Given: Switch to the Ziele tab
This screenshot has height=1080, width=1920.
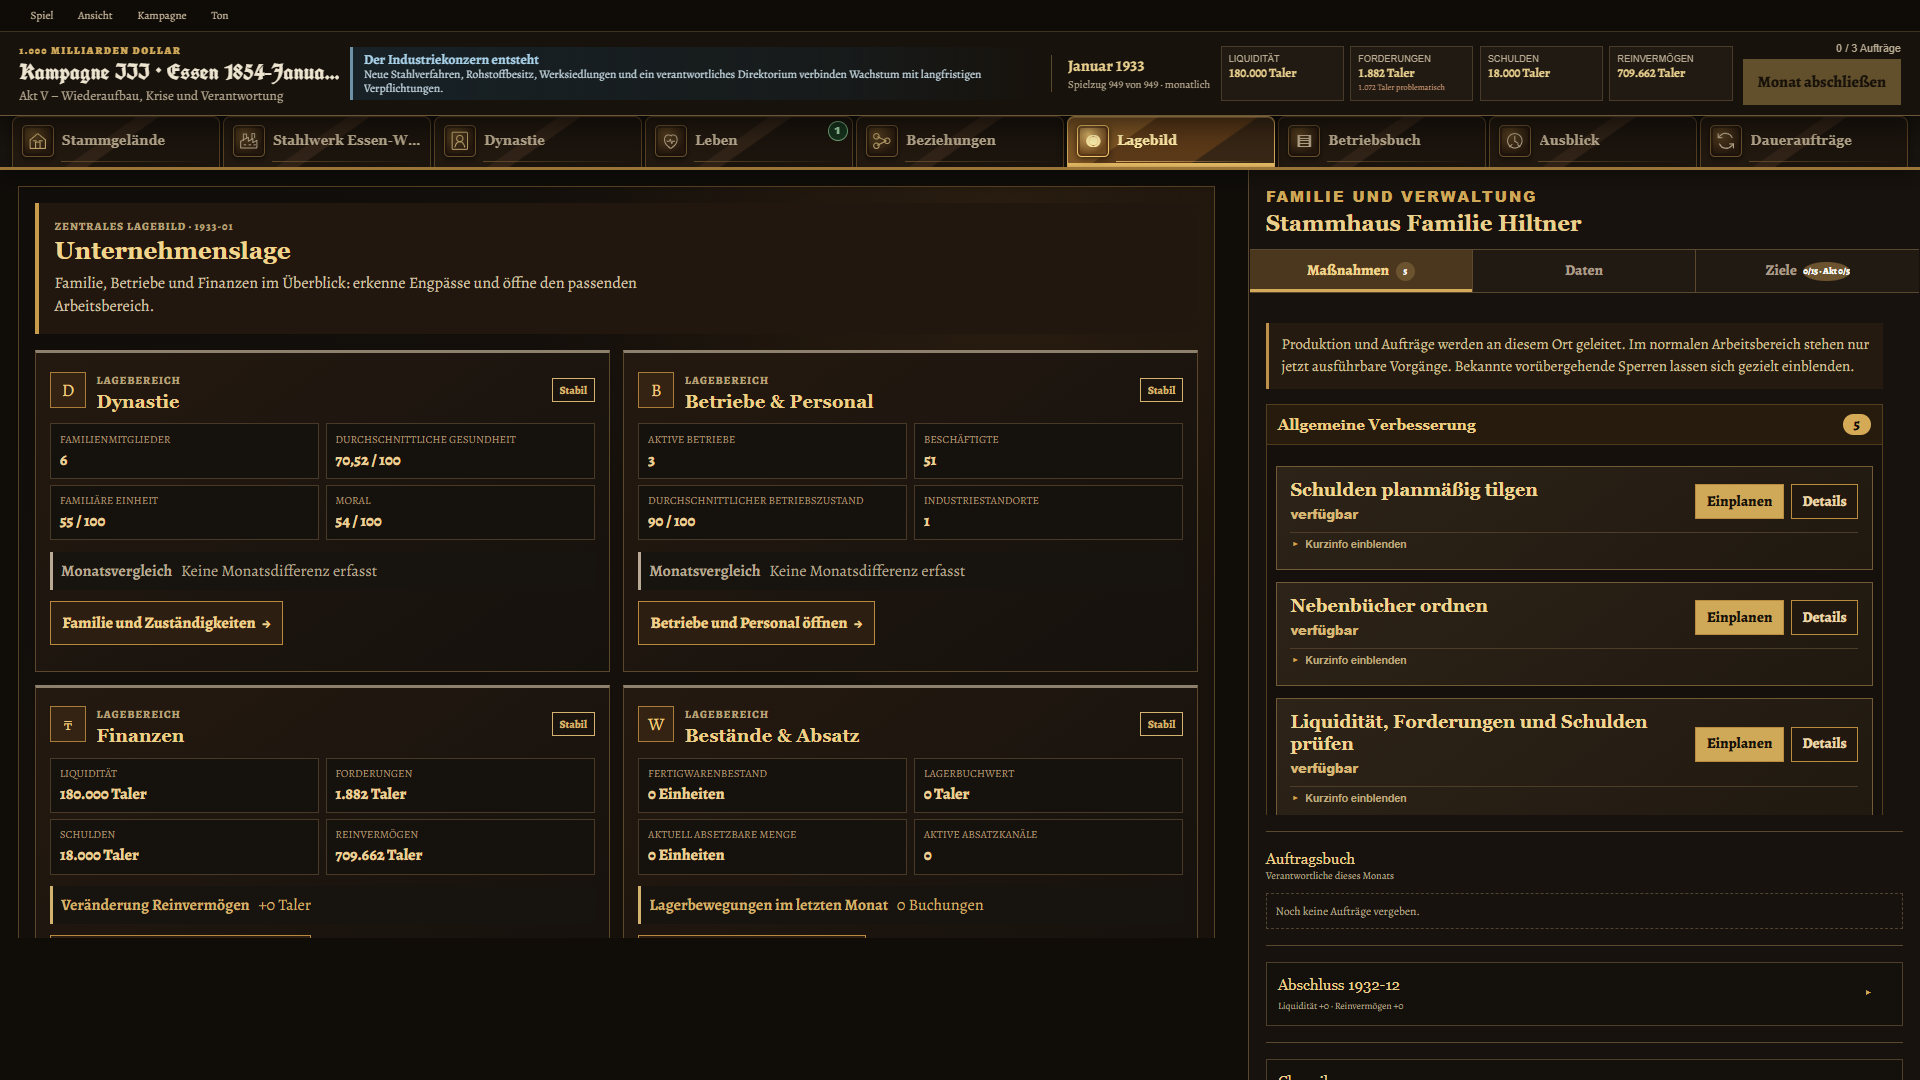Looking at the screenshot, I should [x=1807, y=271].
